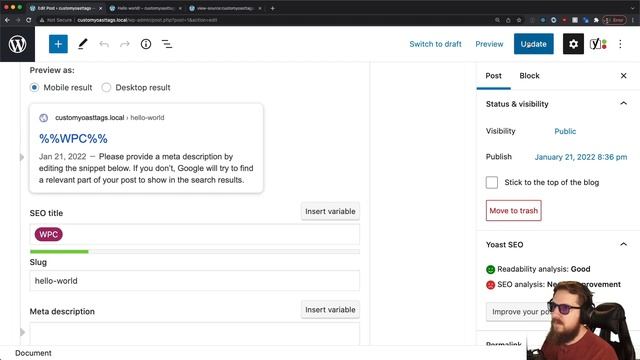
Task: Click the WPC variable tag in SEO title
Action: tap(49, 235)
